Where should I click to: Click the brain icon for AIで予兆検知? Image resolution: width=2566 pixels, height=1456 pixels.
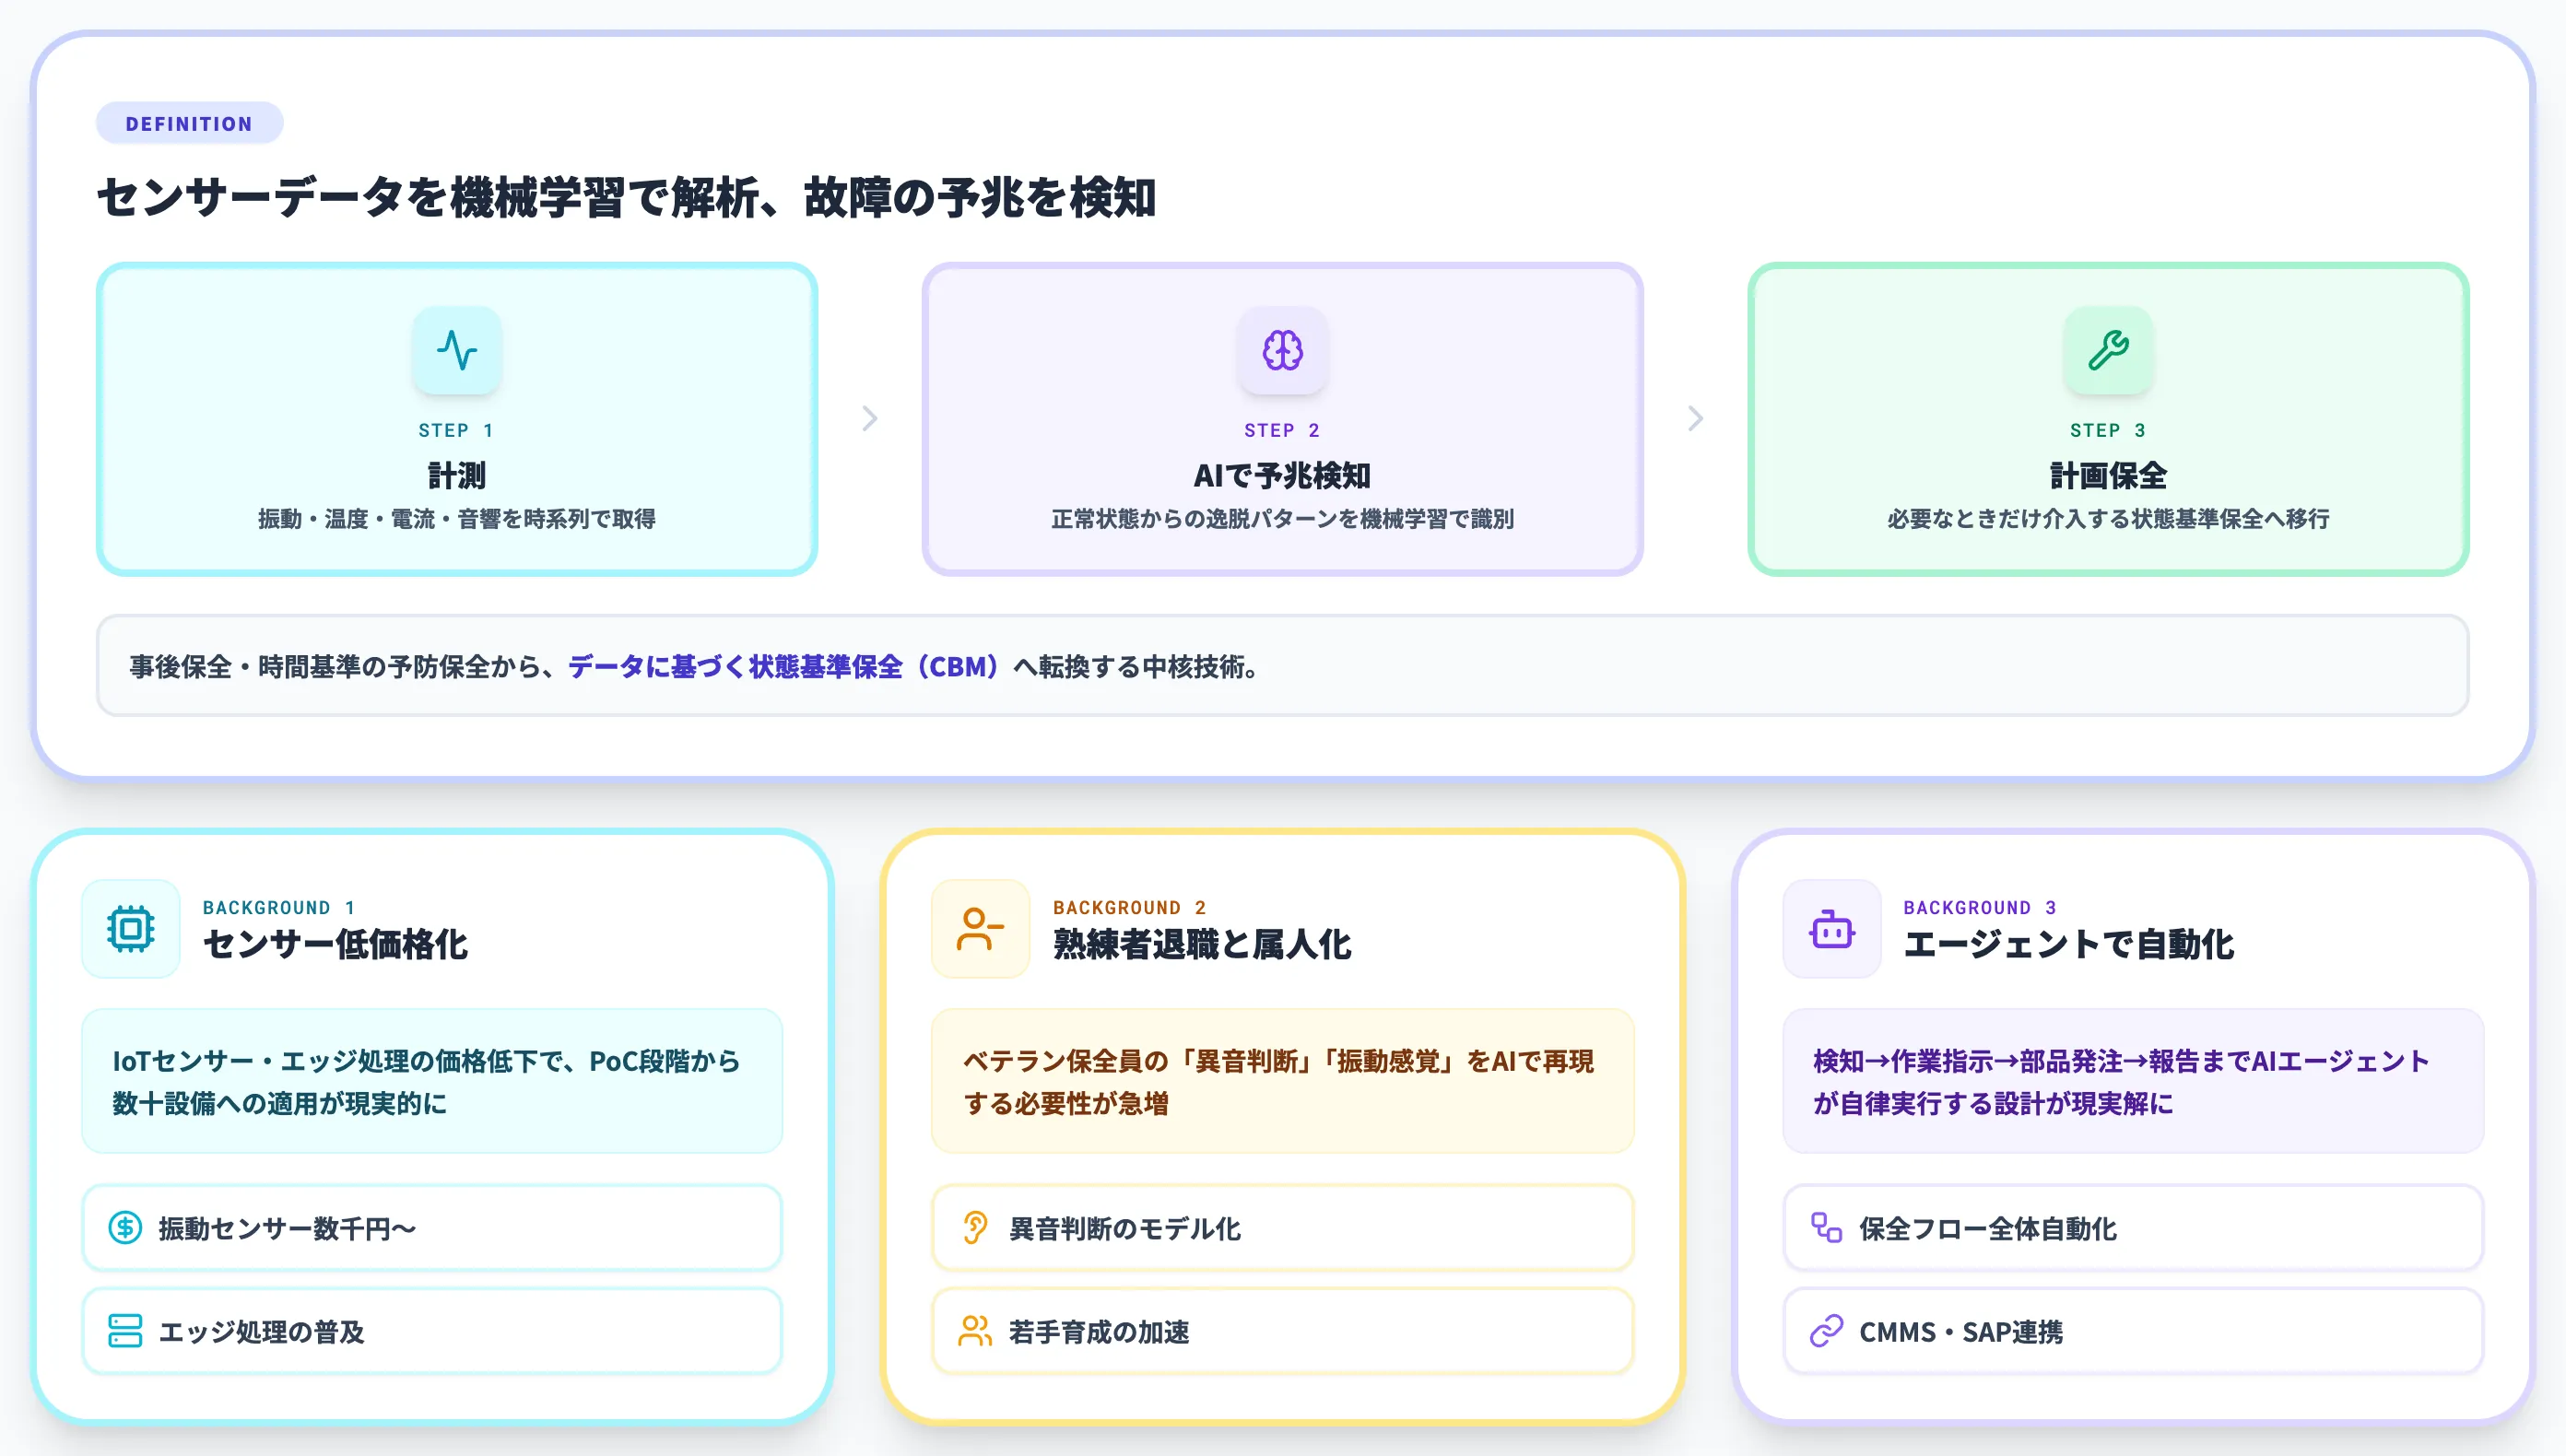[1283, 350]
